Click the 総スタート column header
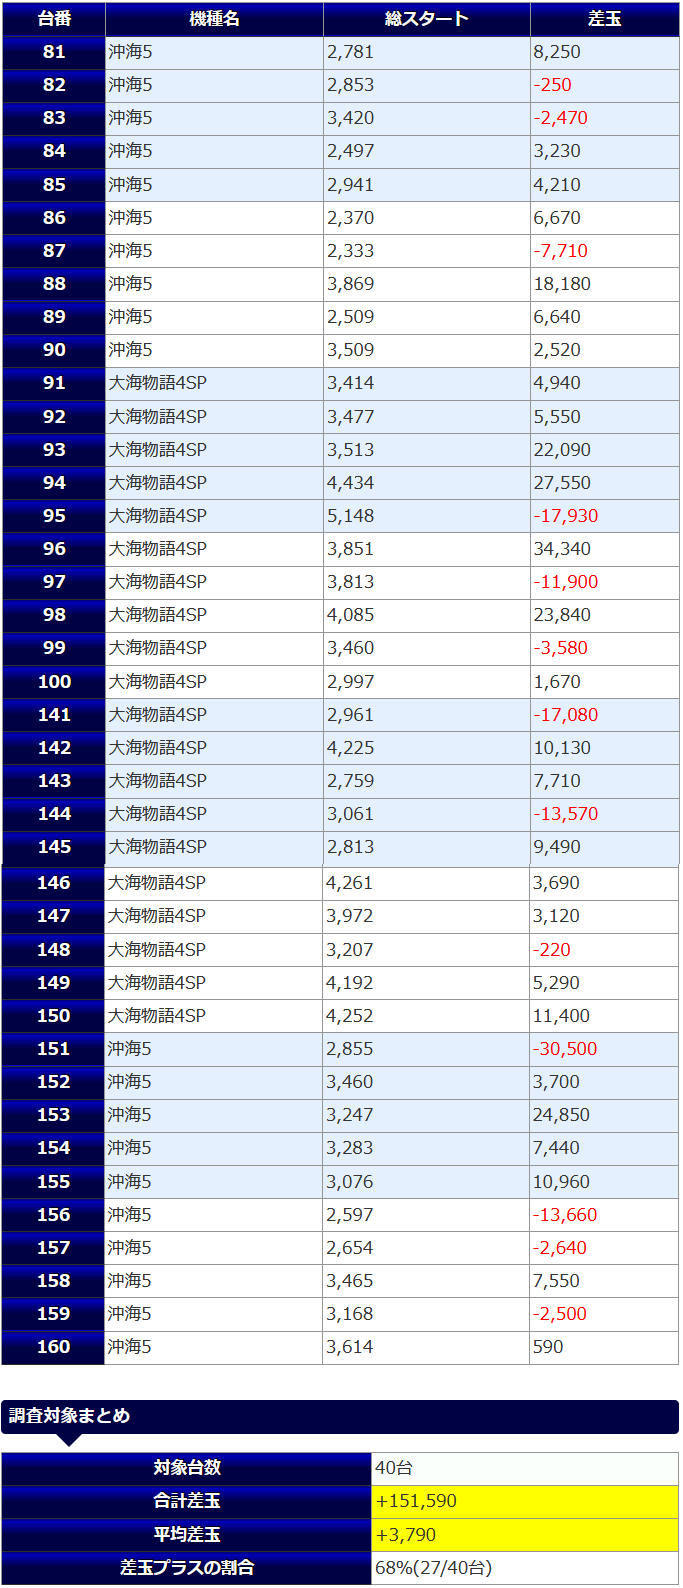683x1588 pixels. (x=427, y=19)
